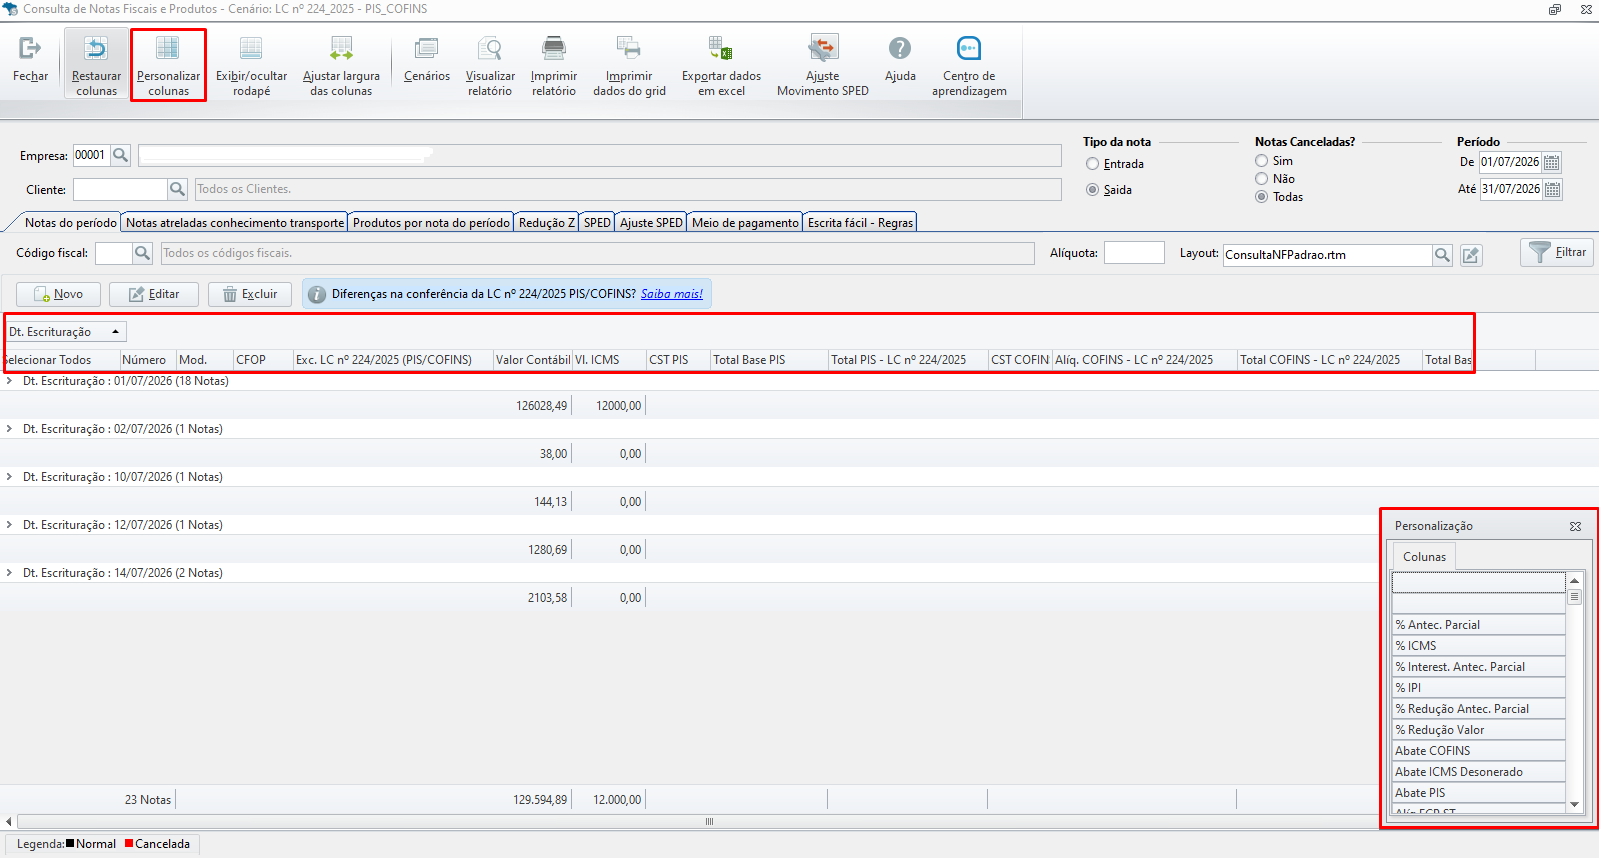Click the Alíquota input field
This screenshot has width=1599, height=858.
pos(1134,253)
